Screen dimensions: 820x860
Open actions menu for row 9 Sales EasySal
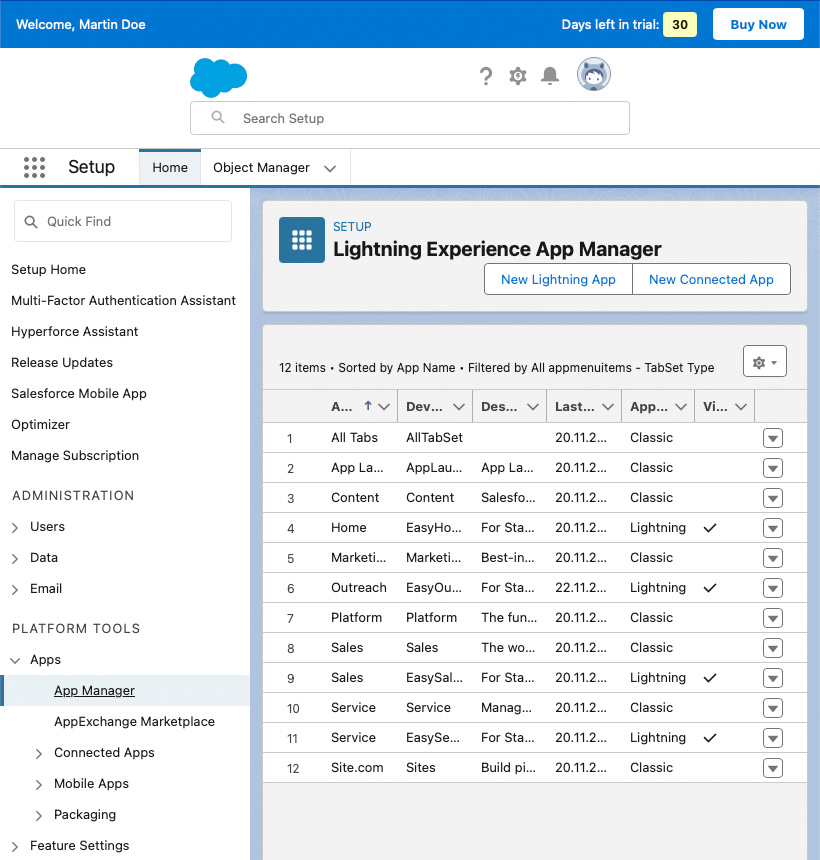[772, 678]
